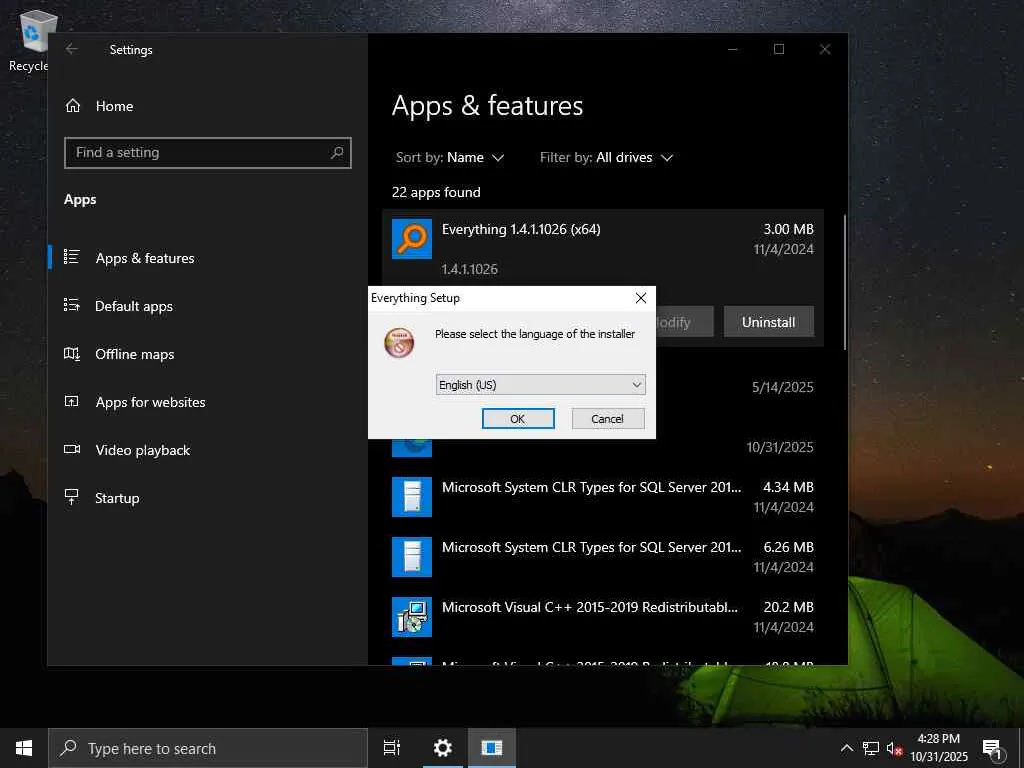
Task: Go to Home in Settings
Action: point(114,106)
